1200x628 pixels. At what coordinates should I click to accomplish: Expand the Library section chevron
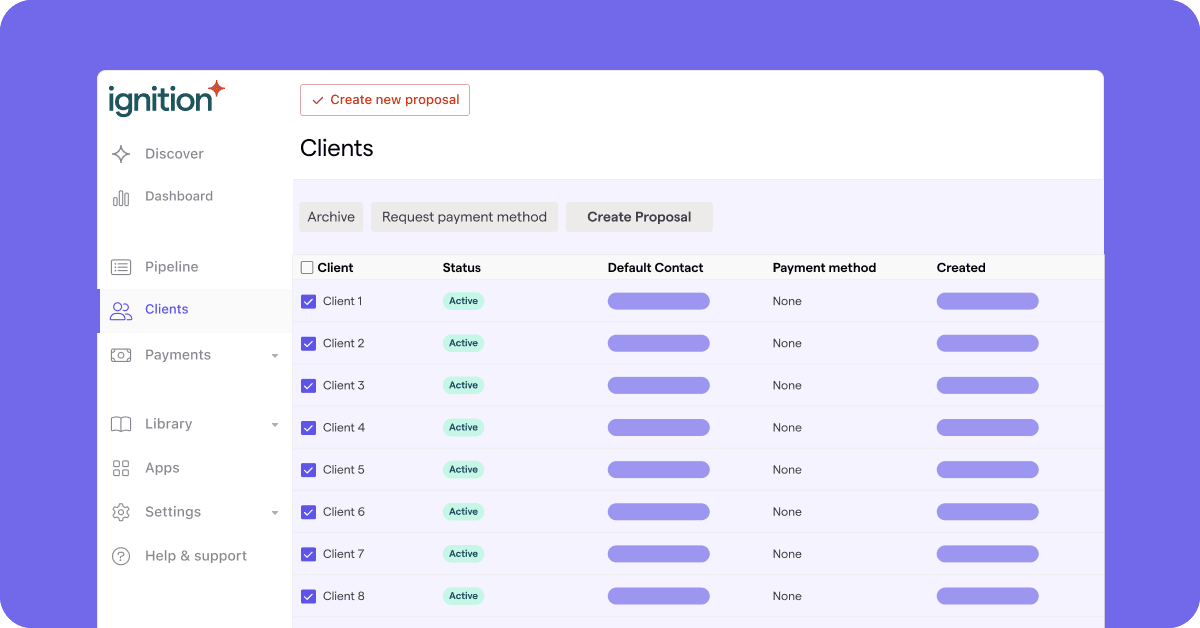click(275, 424)
